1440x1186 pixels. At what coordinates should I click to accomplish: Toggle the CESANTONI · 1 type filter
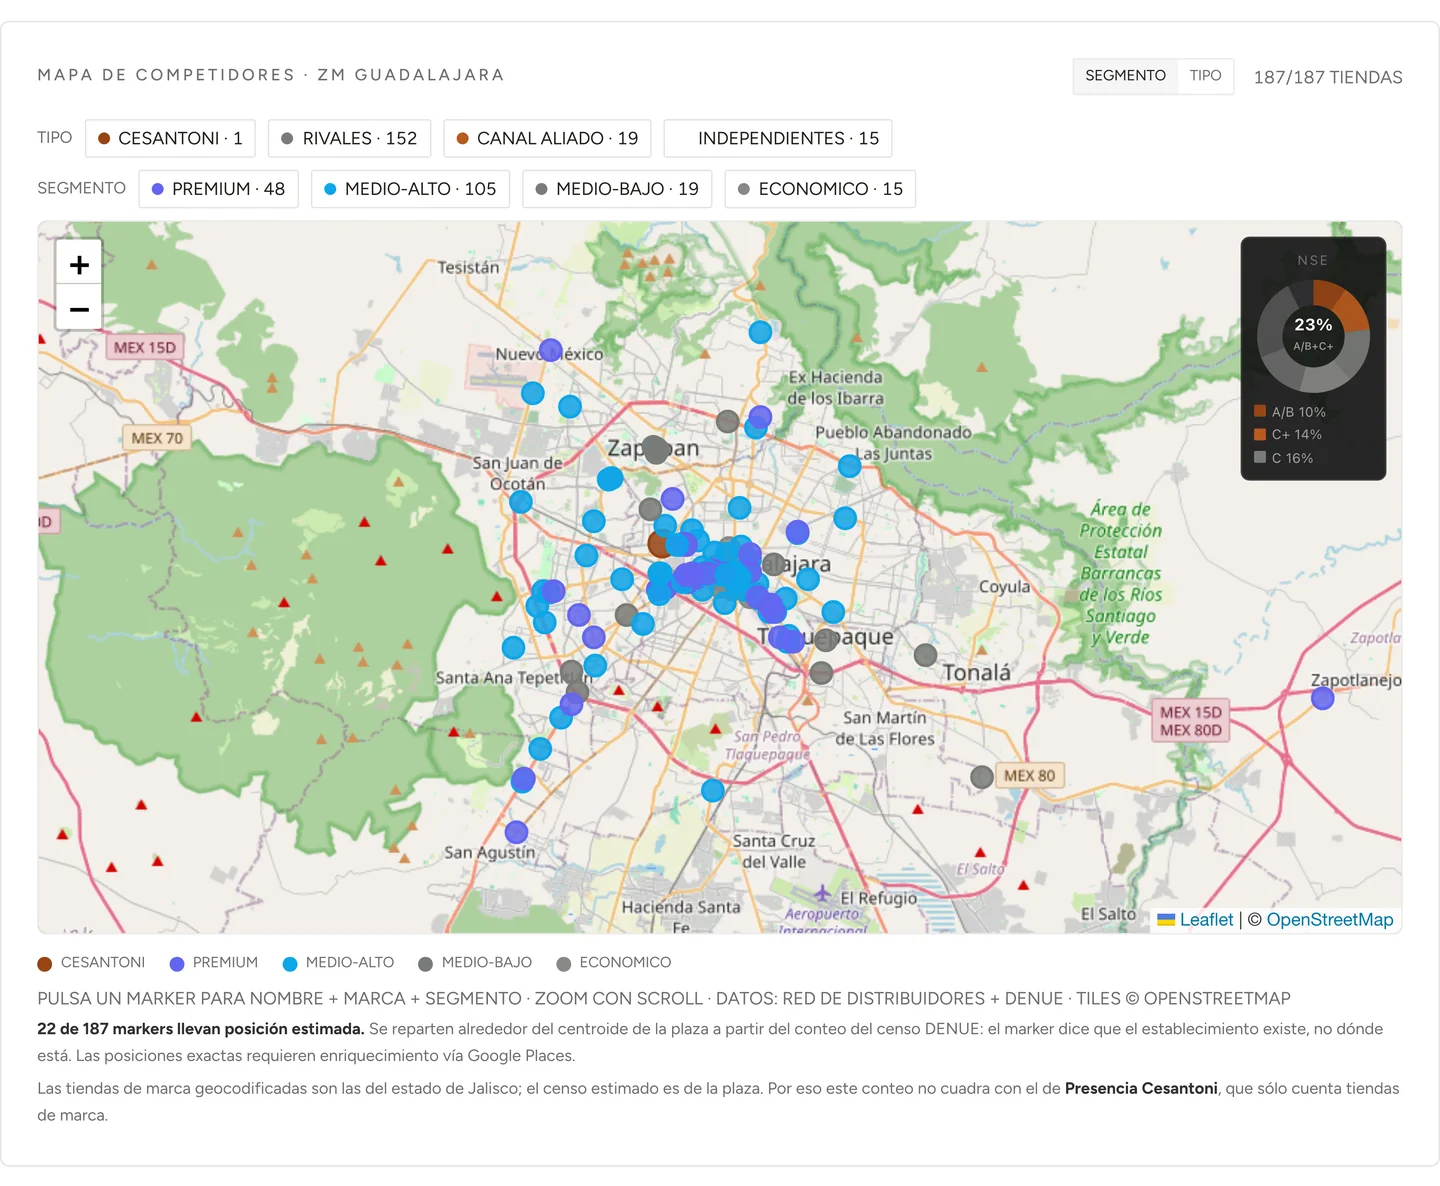point(170,138)
